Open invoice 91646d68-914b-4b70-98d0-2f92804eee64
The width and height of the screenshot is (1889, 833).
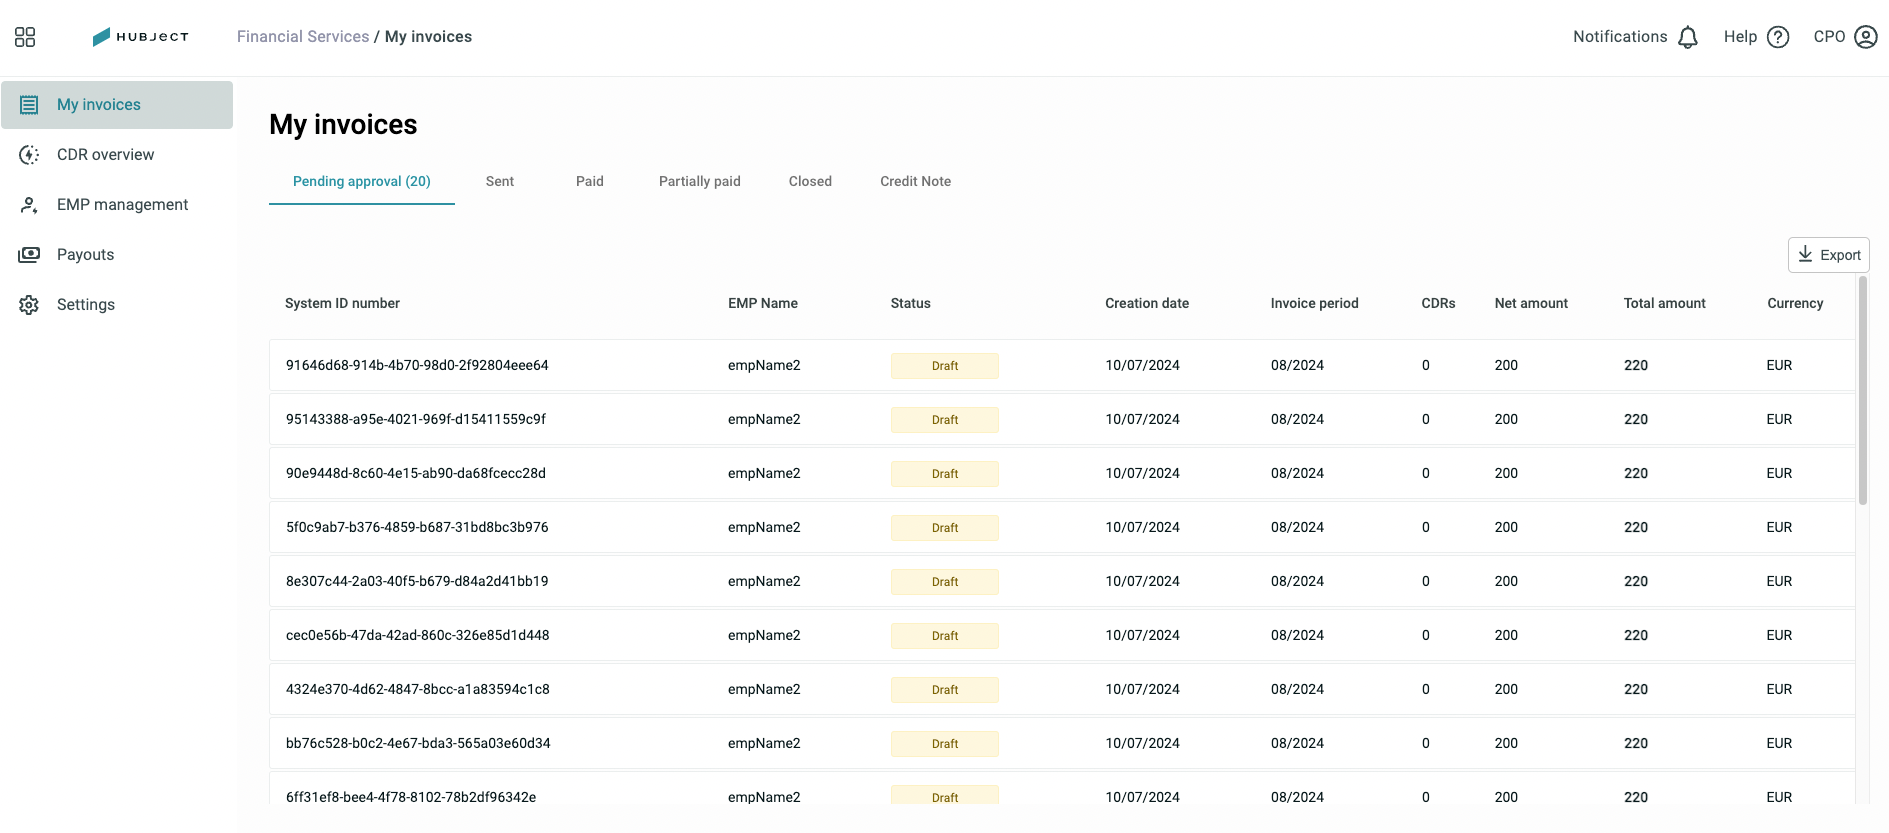click(x=1062, y=365)
